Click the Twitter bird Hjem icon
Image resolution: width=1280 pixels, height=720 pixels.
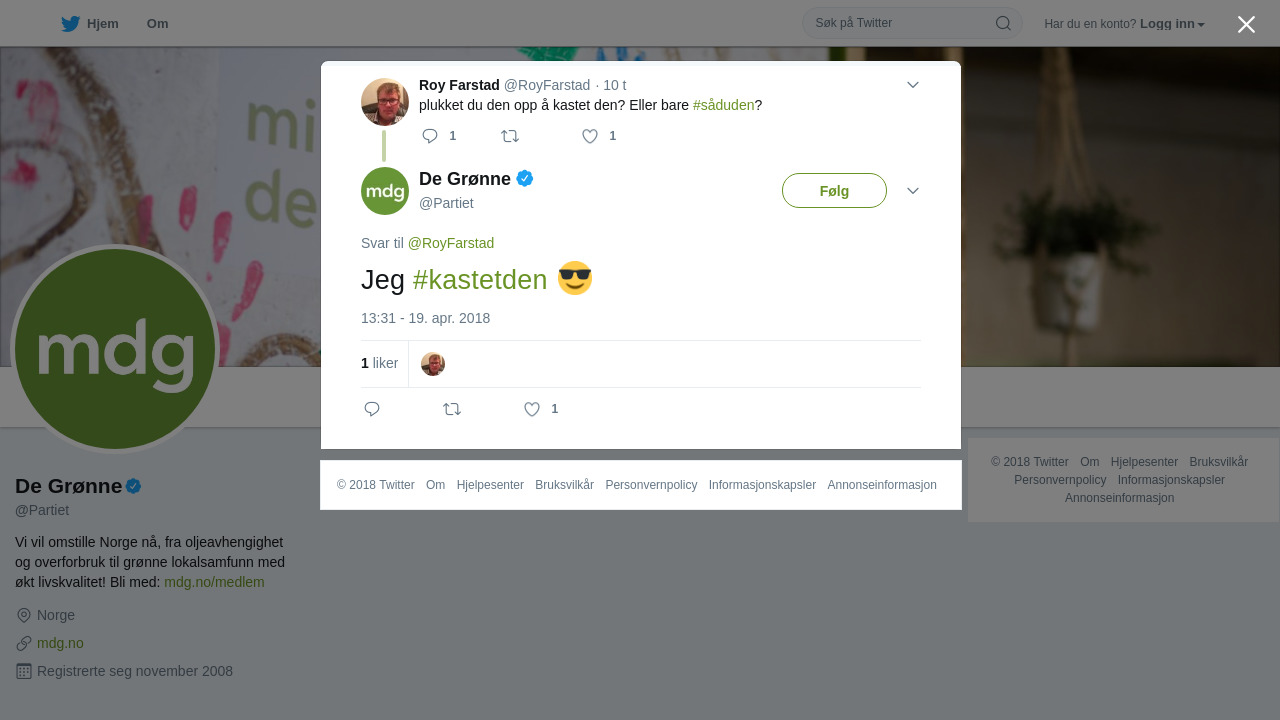click(x=70, y=24)
